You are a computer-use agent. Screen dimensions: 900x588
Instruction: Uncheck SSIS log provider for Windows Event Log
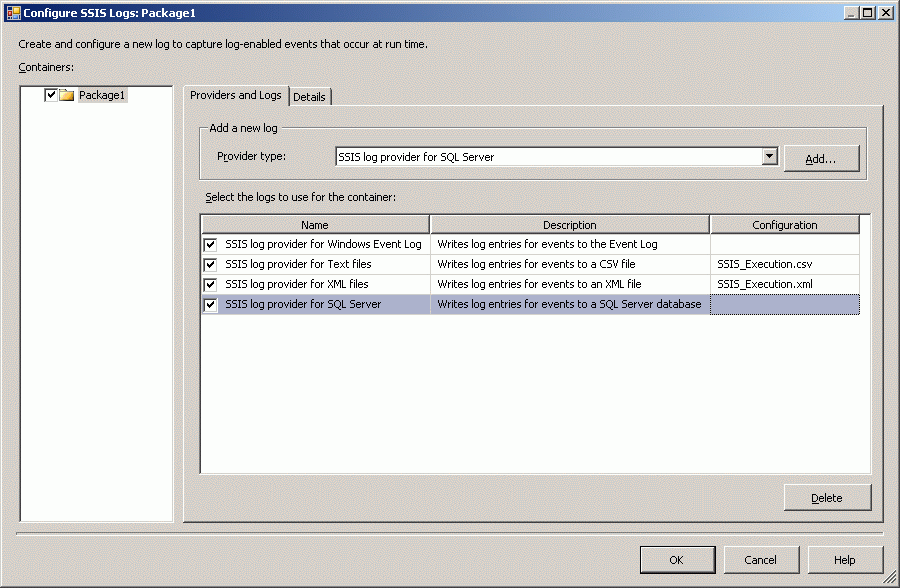point(210,245)
